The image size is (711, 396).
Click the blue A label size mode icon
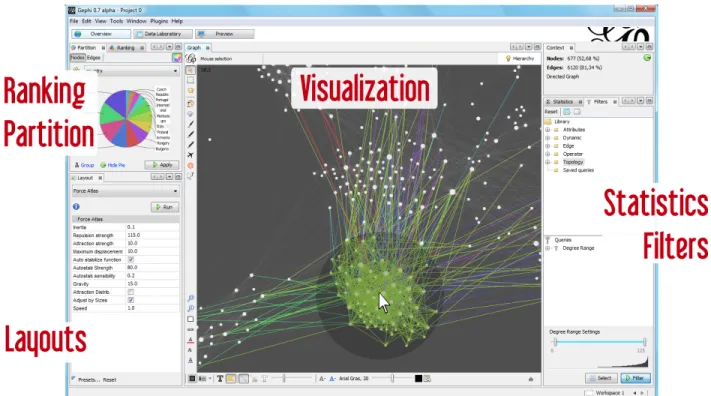click(x=332, y=378)
